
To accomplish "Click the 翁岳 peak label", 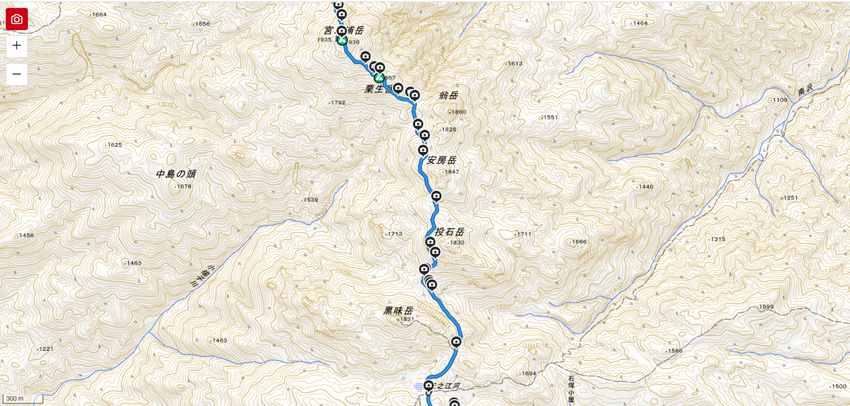I will (448, 95).
